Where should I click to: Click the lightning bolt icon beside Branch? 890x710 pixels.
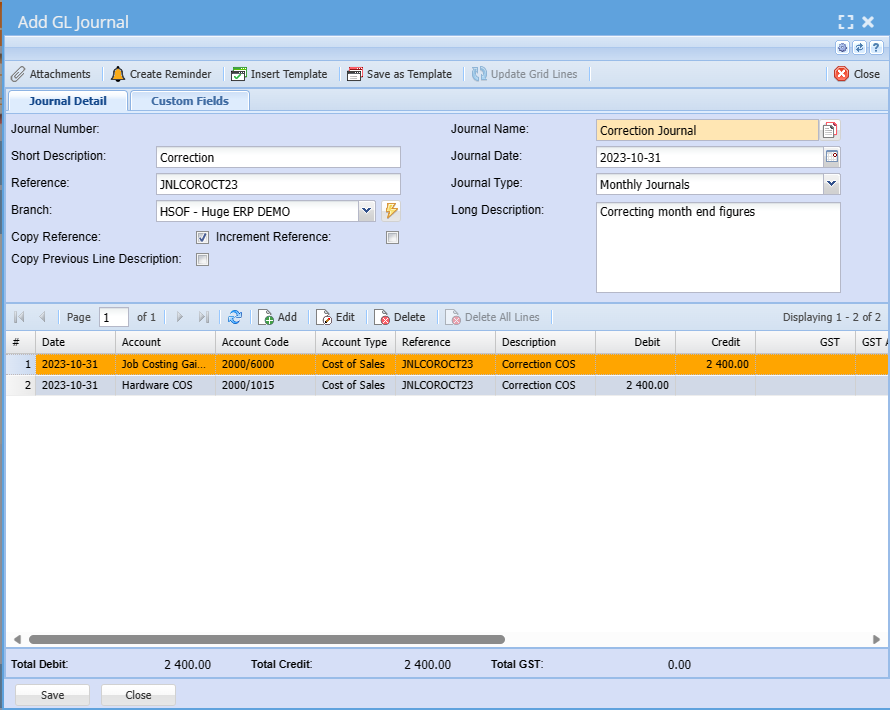click(x=391, y=211)
